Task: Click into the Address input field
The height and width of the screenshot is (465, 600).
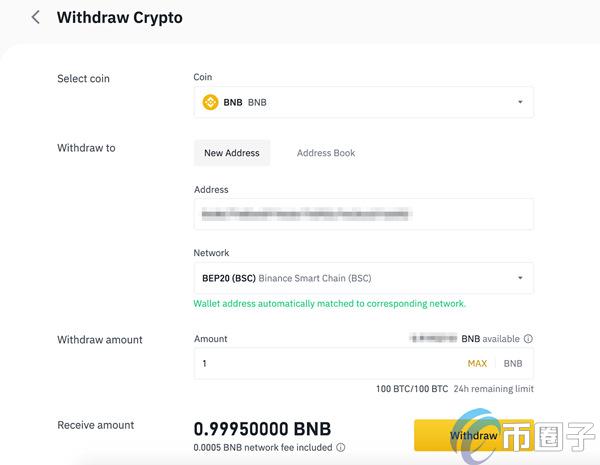Action: coord(364,214)
